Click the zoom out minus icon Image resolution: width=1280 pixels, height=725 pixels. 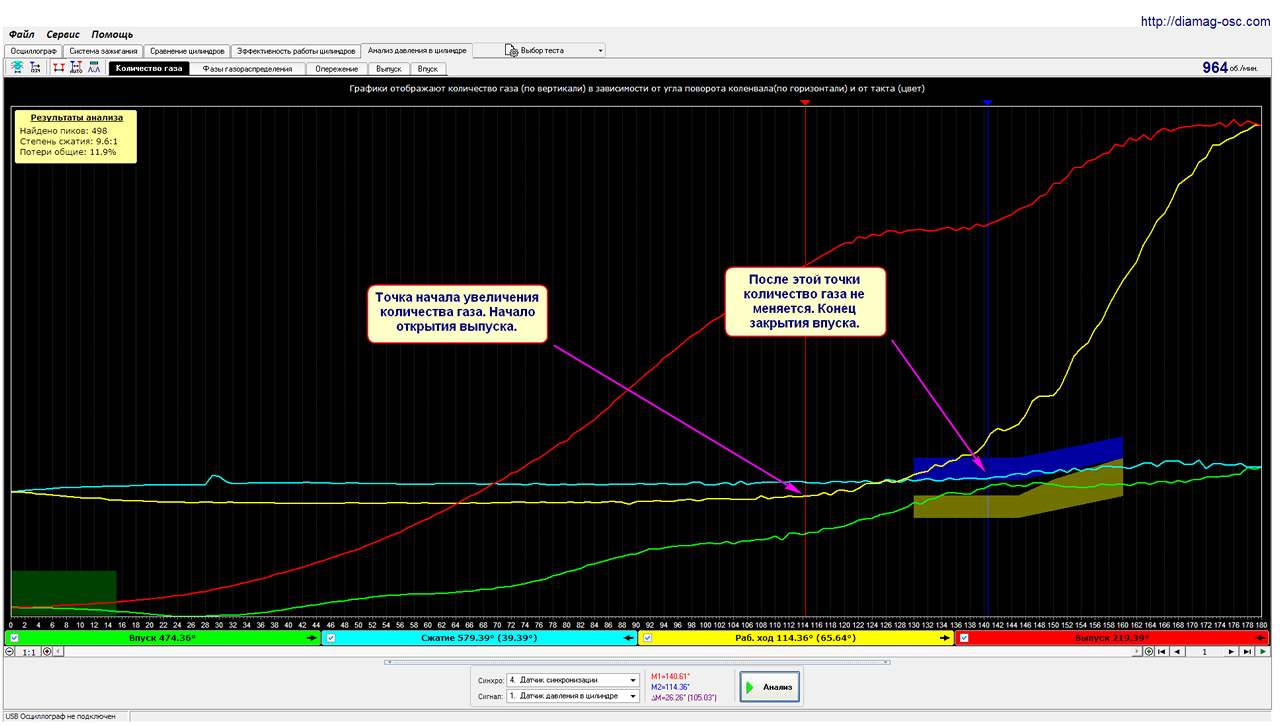click(9, 651)
